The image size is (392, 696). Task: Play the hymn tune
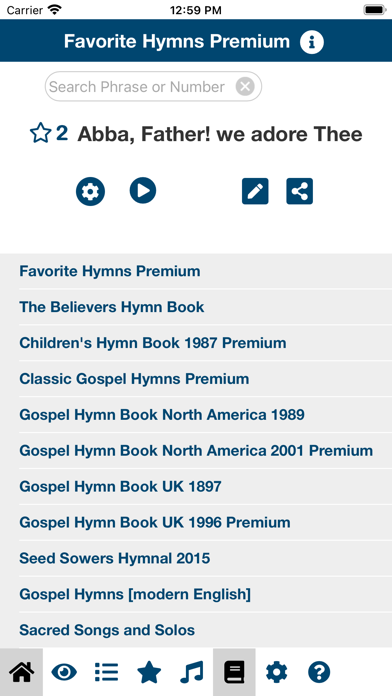143,191
